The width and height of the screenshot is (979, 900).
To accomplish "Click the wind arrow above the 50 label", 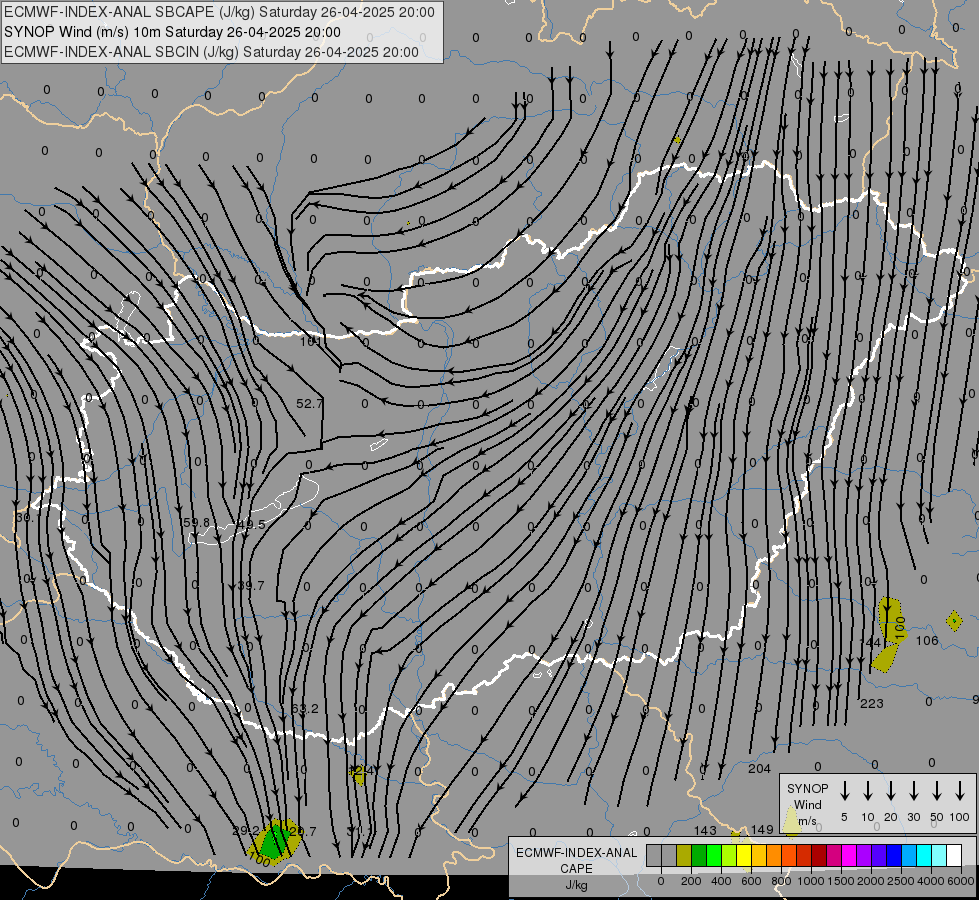I will click(x=937, y=791).
